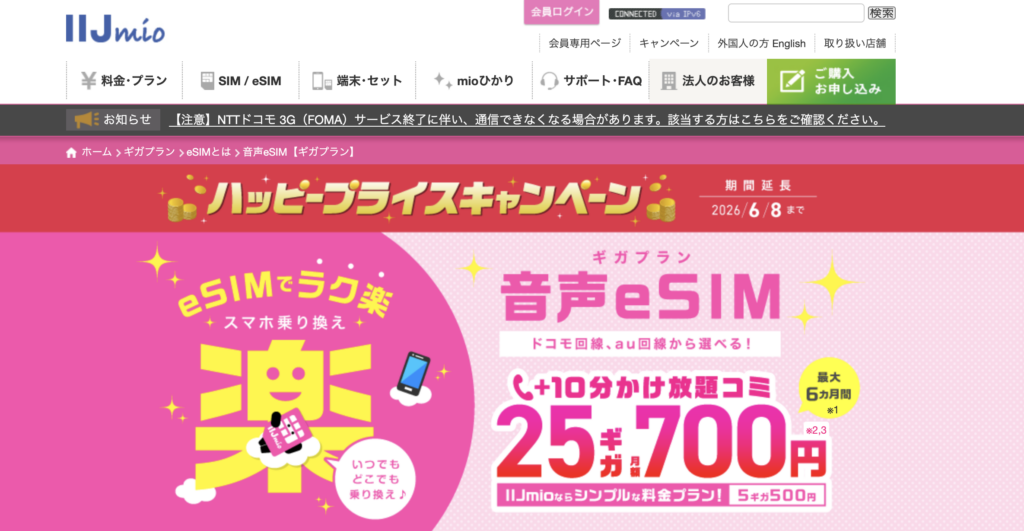Click the ハッピープライスキャンペーン banner
The width and height of the screenshot is (1024, 531).
coord(512,199)
